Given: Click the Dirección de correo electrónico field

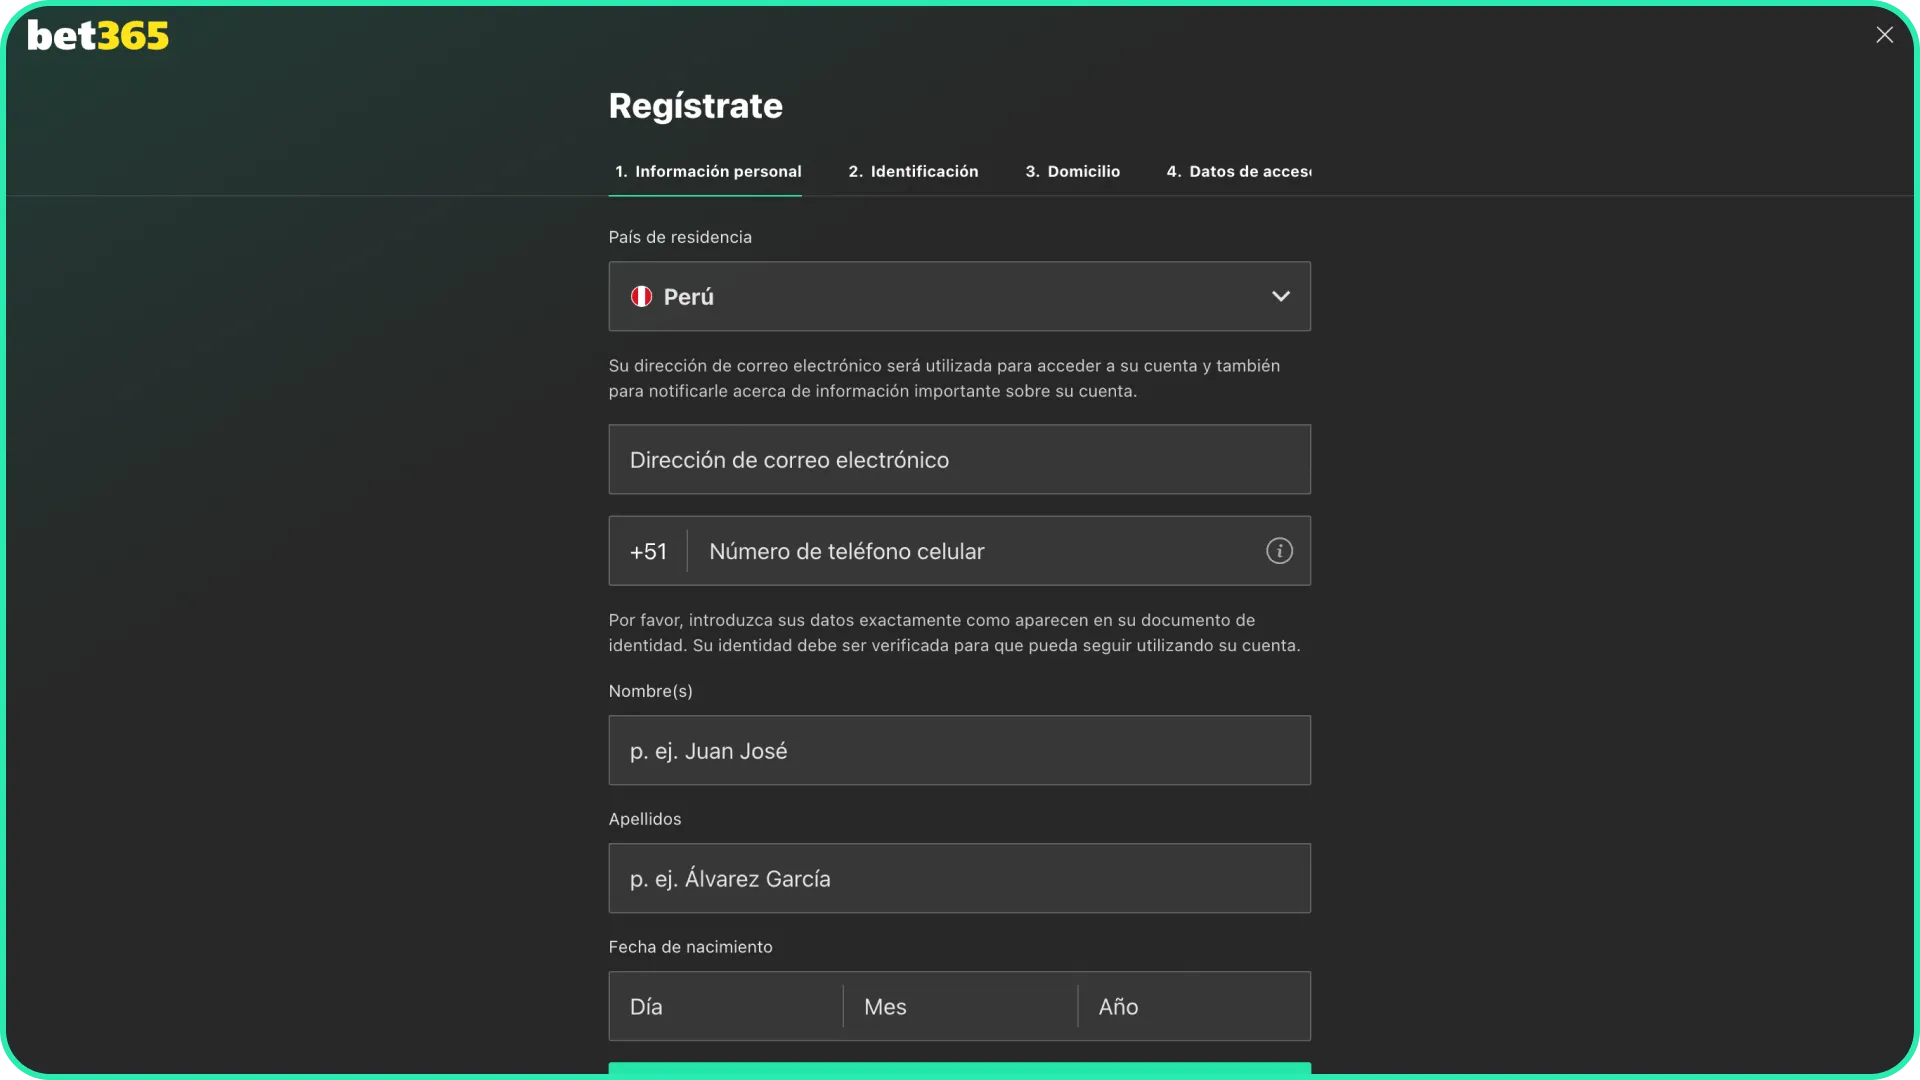Looking at the screenshot, I should [x=959, y=459].
